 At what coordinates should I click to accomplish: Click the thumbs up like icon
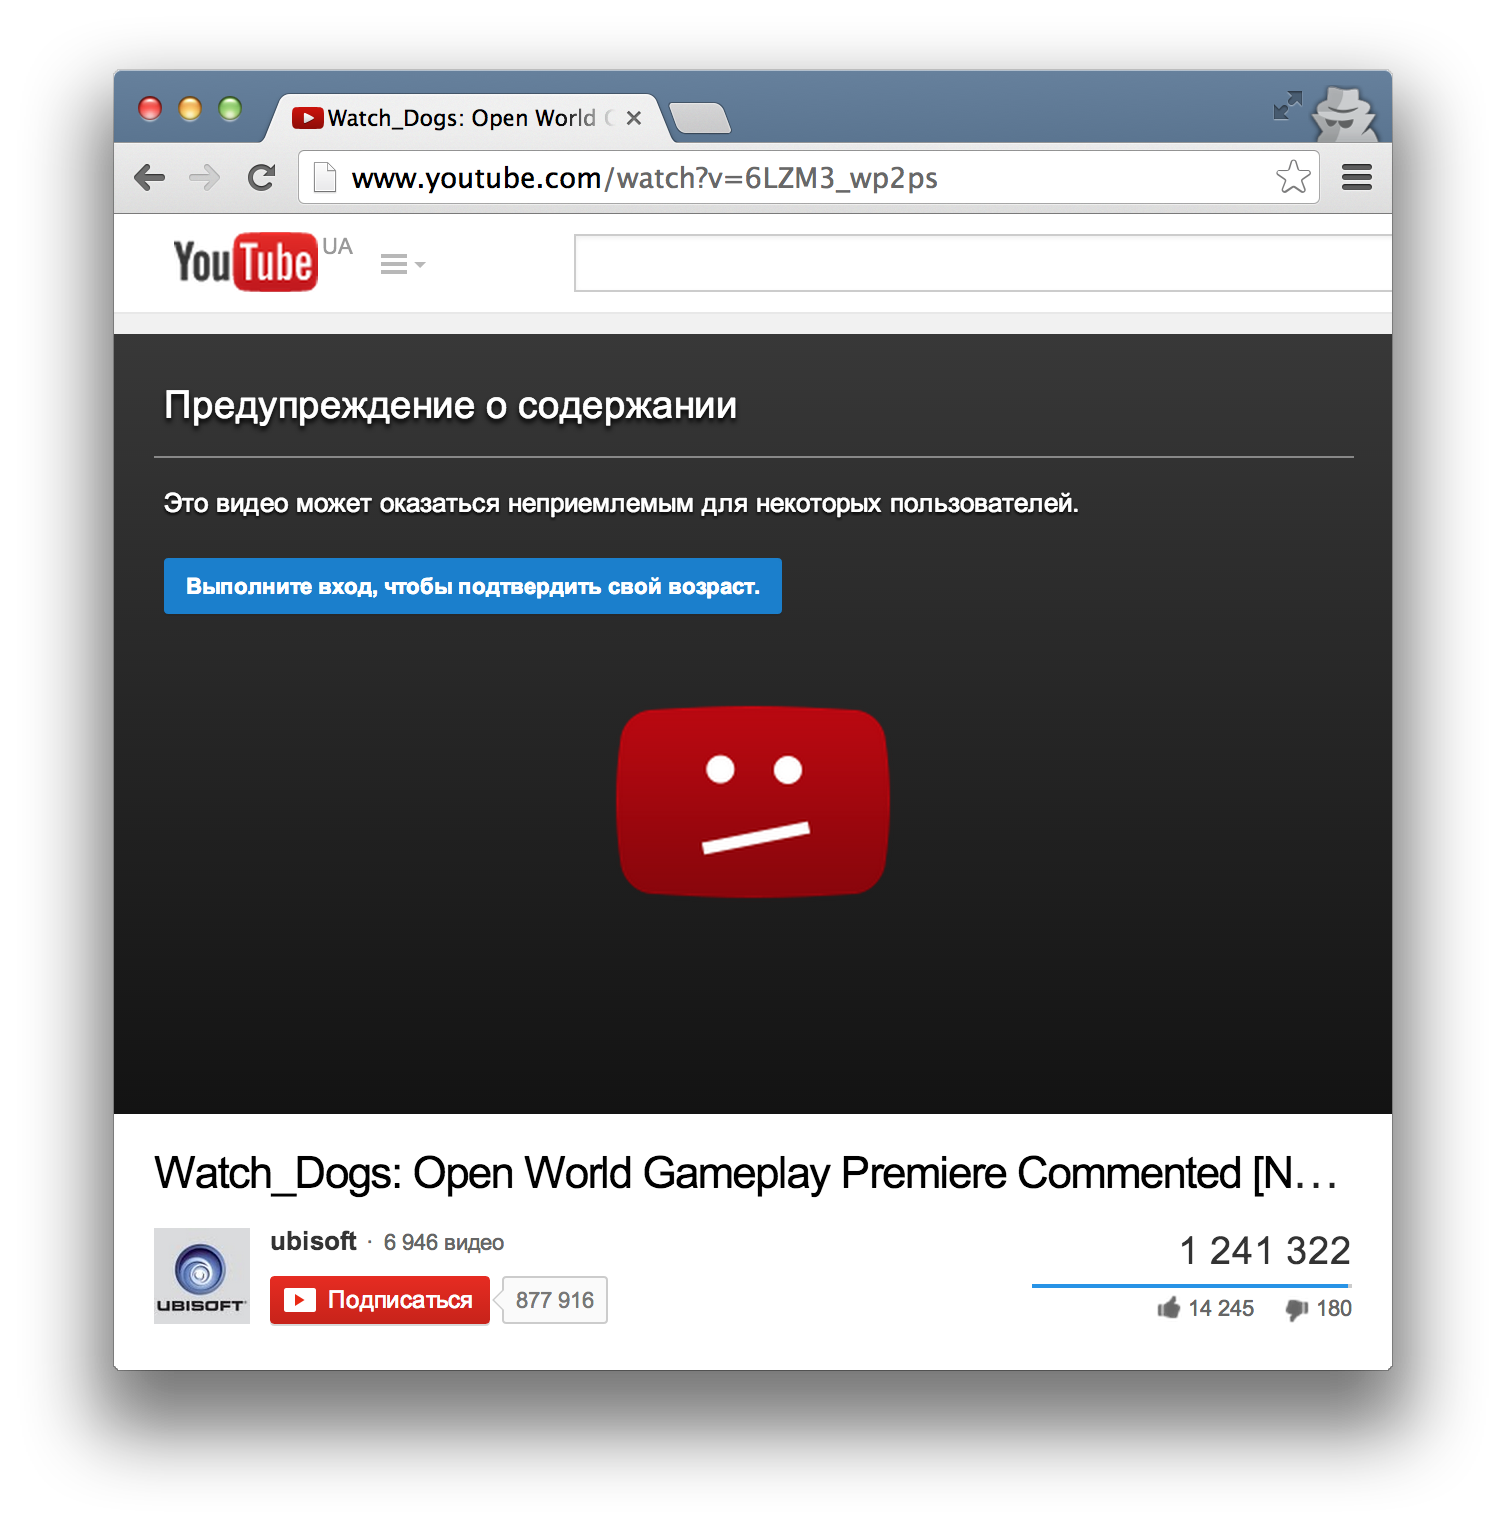1168,1308
